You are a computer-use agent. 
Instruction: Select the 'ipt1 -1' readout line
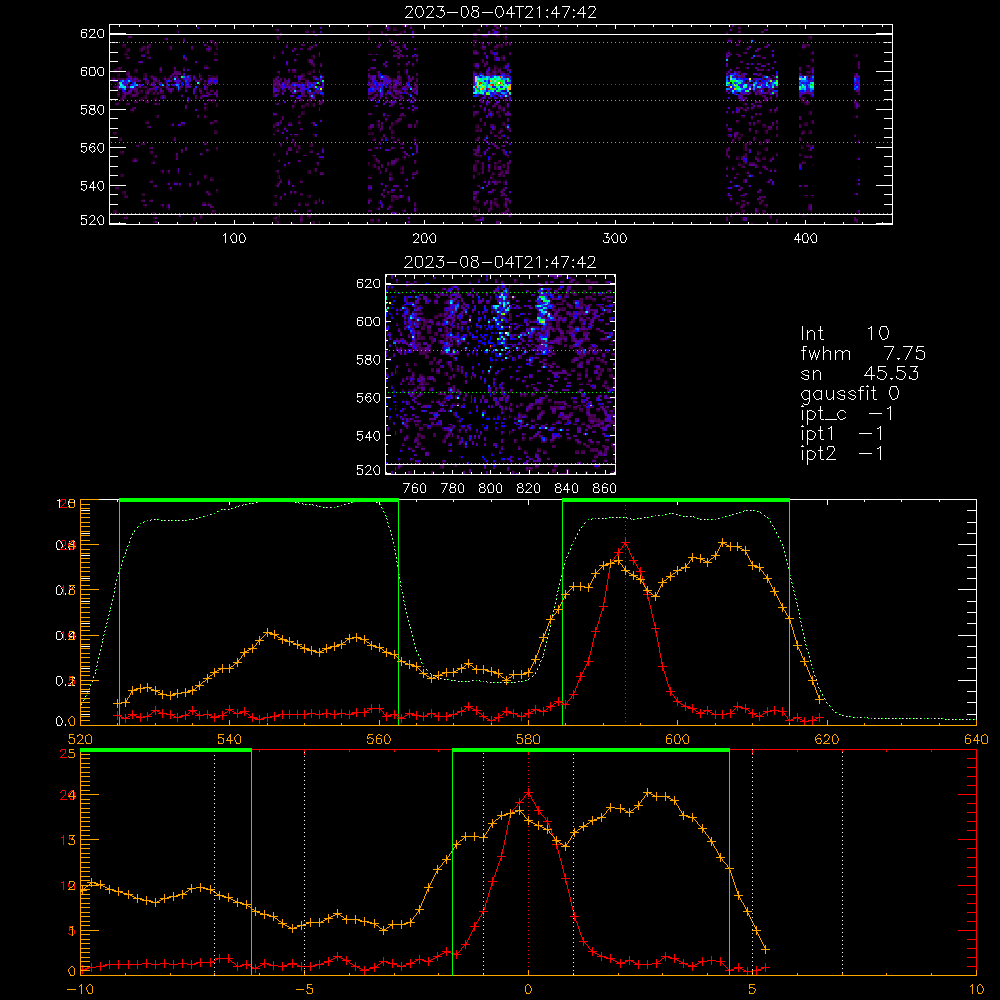[842, 434]
